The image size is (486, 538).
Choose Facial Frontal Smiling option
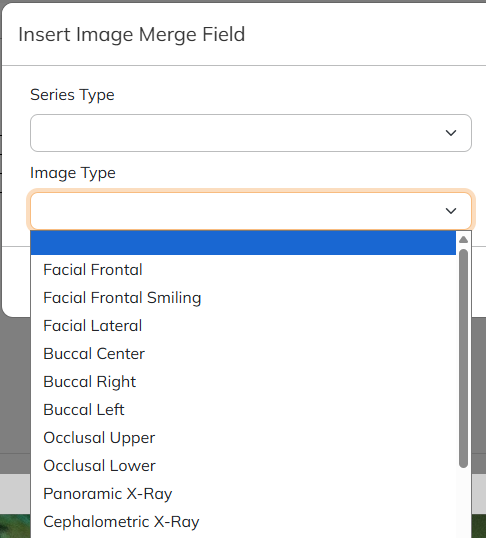pos(243,297)
